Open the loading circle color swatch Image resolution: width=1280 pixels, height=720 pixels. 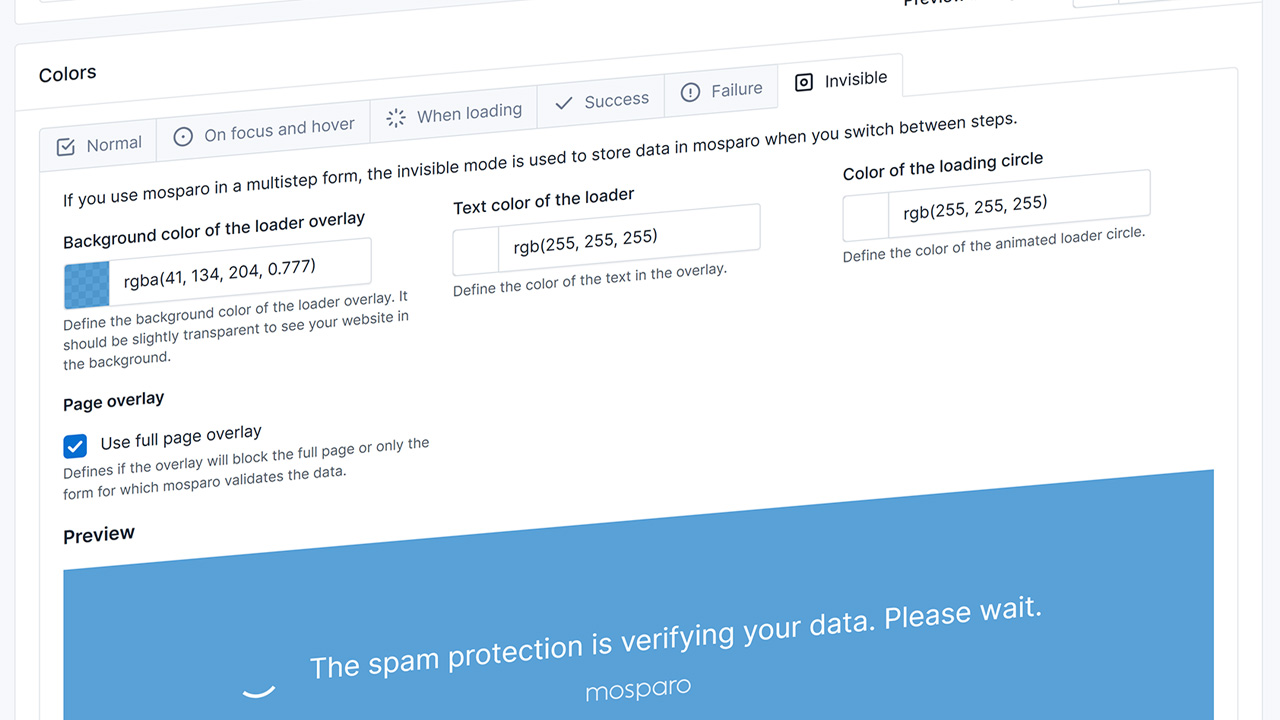[x=866, y=217]
